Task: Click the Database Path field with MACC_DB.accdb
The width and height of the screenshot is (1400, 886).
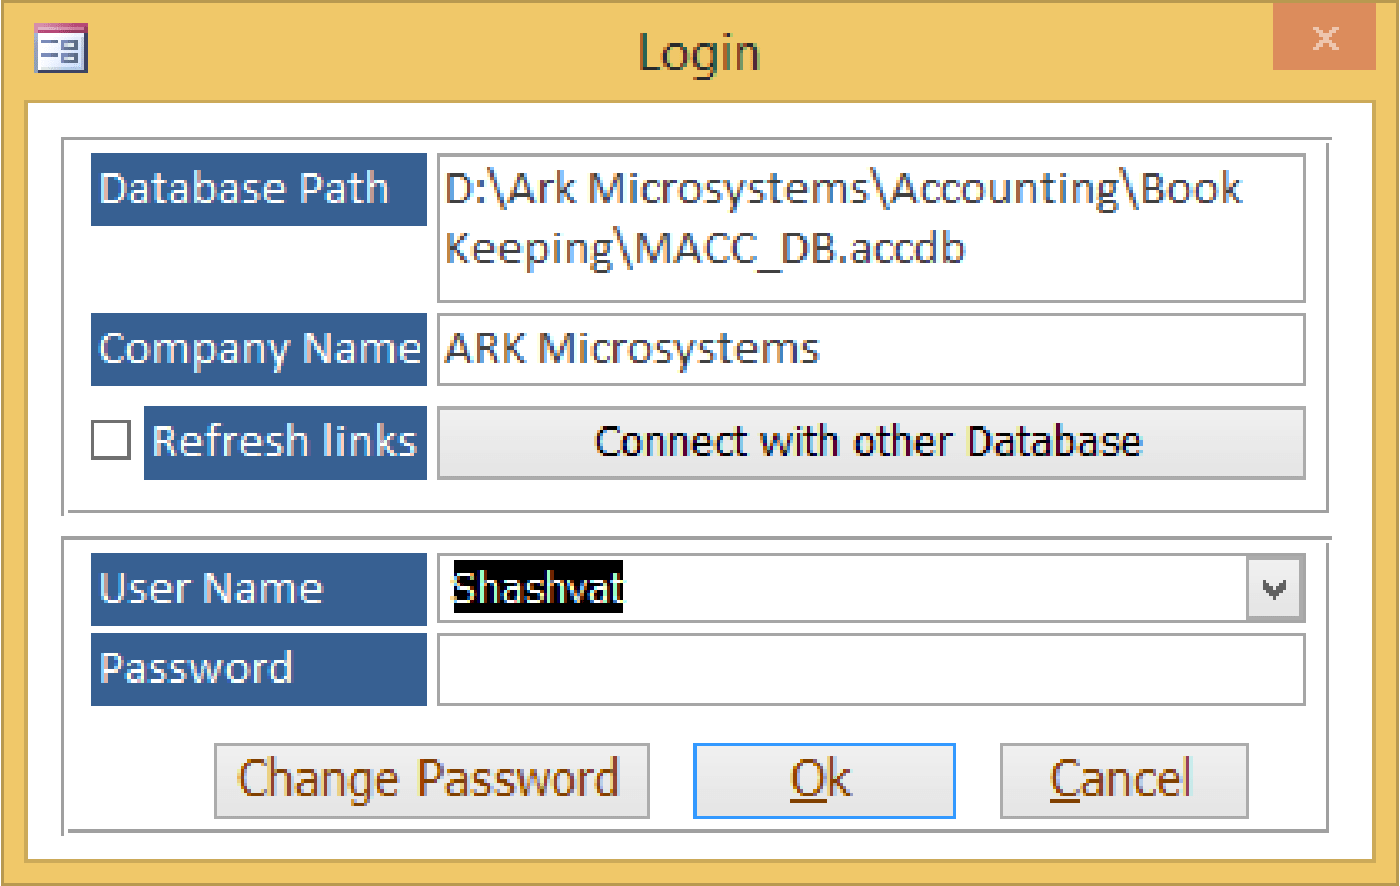Action: (x=871, y=228)
